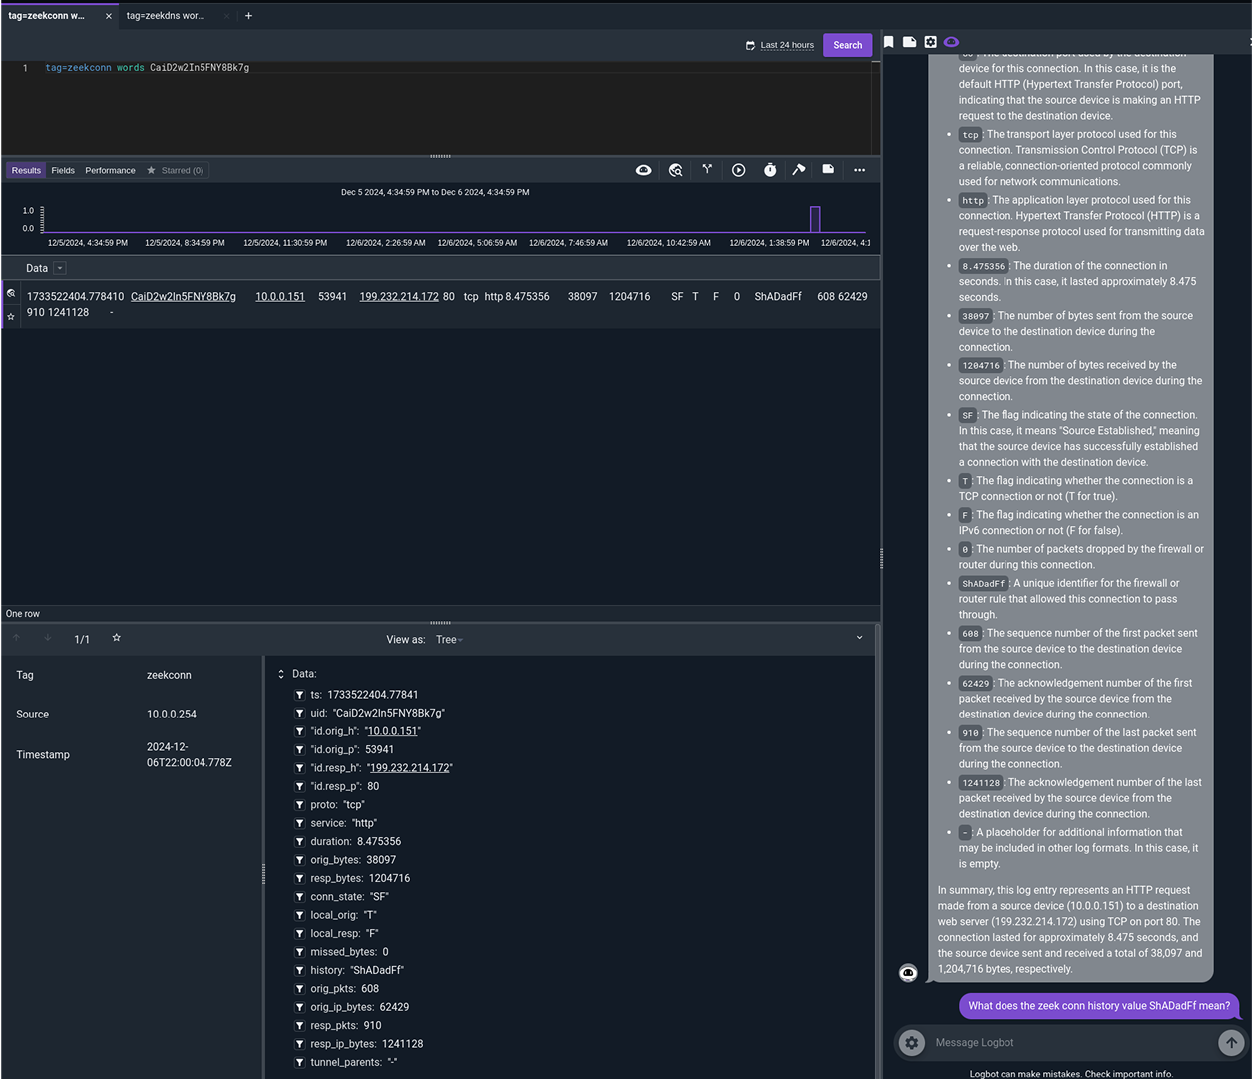Close the tag=zeekconn query tab
Viewport: 1252px width, 1079px height.
(109, 16)
